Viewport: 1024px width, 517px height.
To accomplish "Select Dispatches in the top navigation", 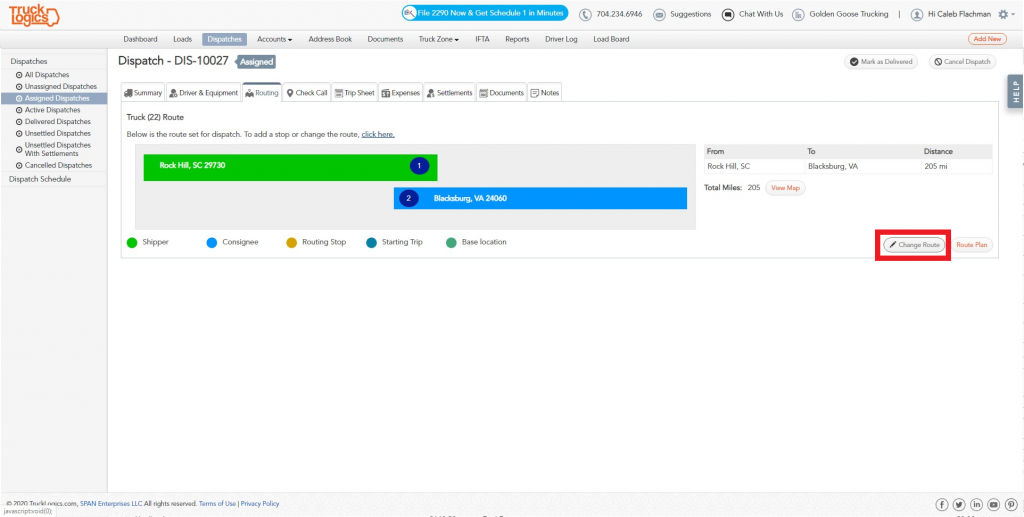I will (225, 39).
